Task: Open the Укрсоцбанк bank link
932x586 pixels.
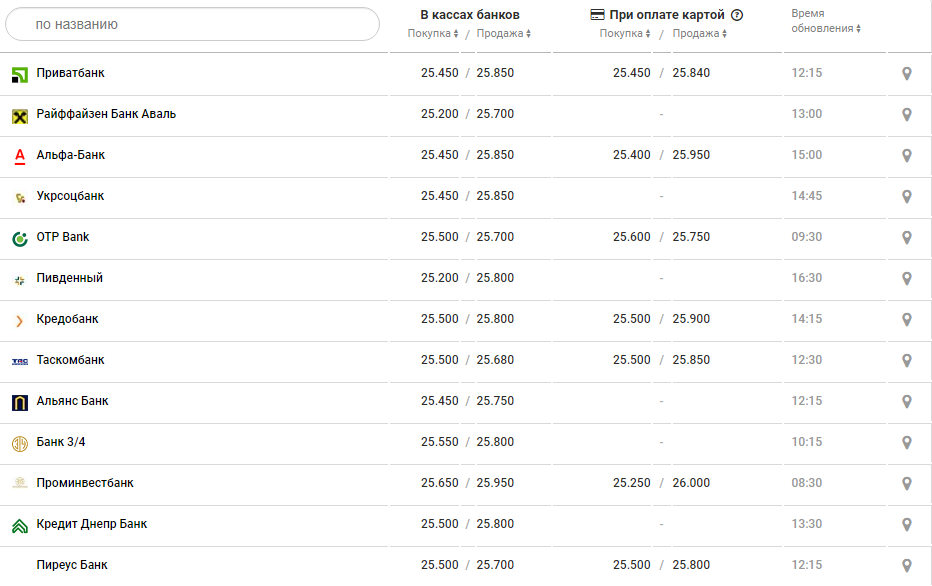Action: 70,196
